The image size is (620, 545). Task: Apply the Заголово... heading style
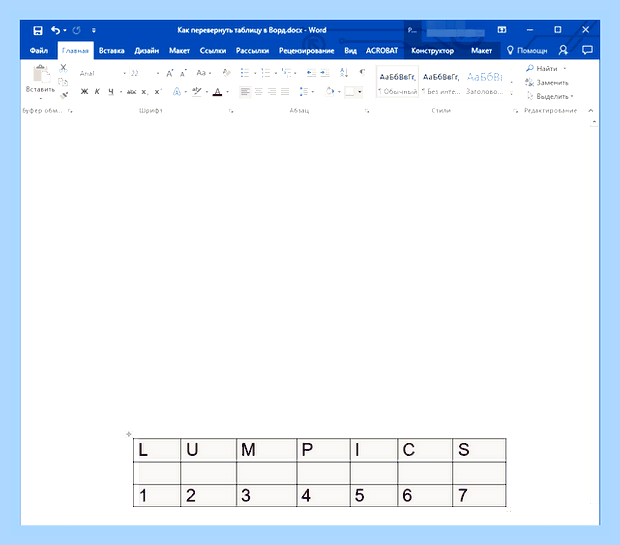[484, 83]
